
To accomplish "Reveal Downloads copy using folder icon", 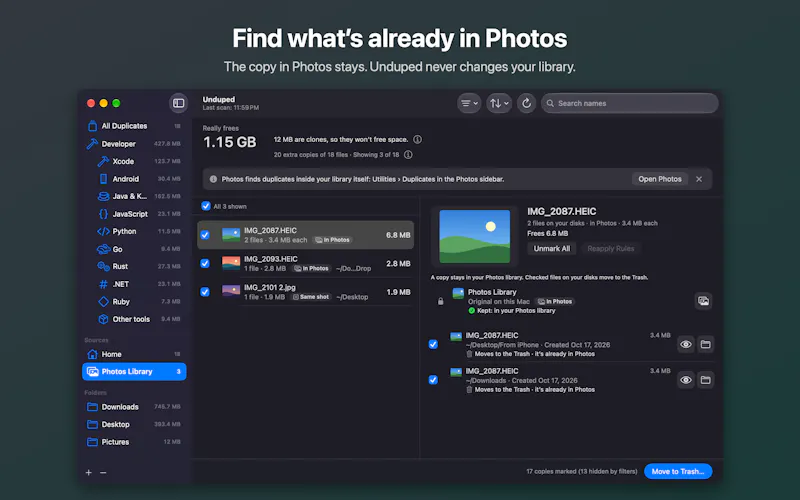I will [706, 380].
